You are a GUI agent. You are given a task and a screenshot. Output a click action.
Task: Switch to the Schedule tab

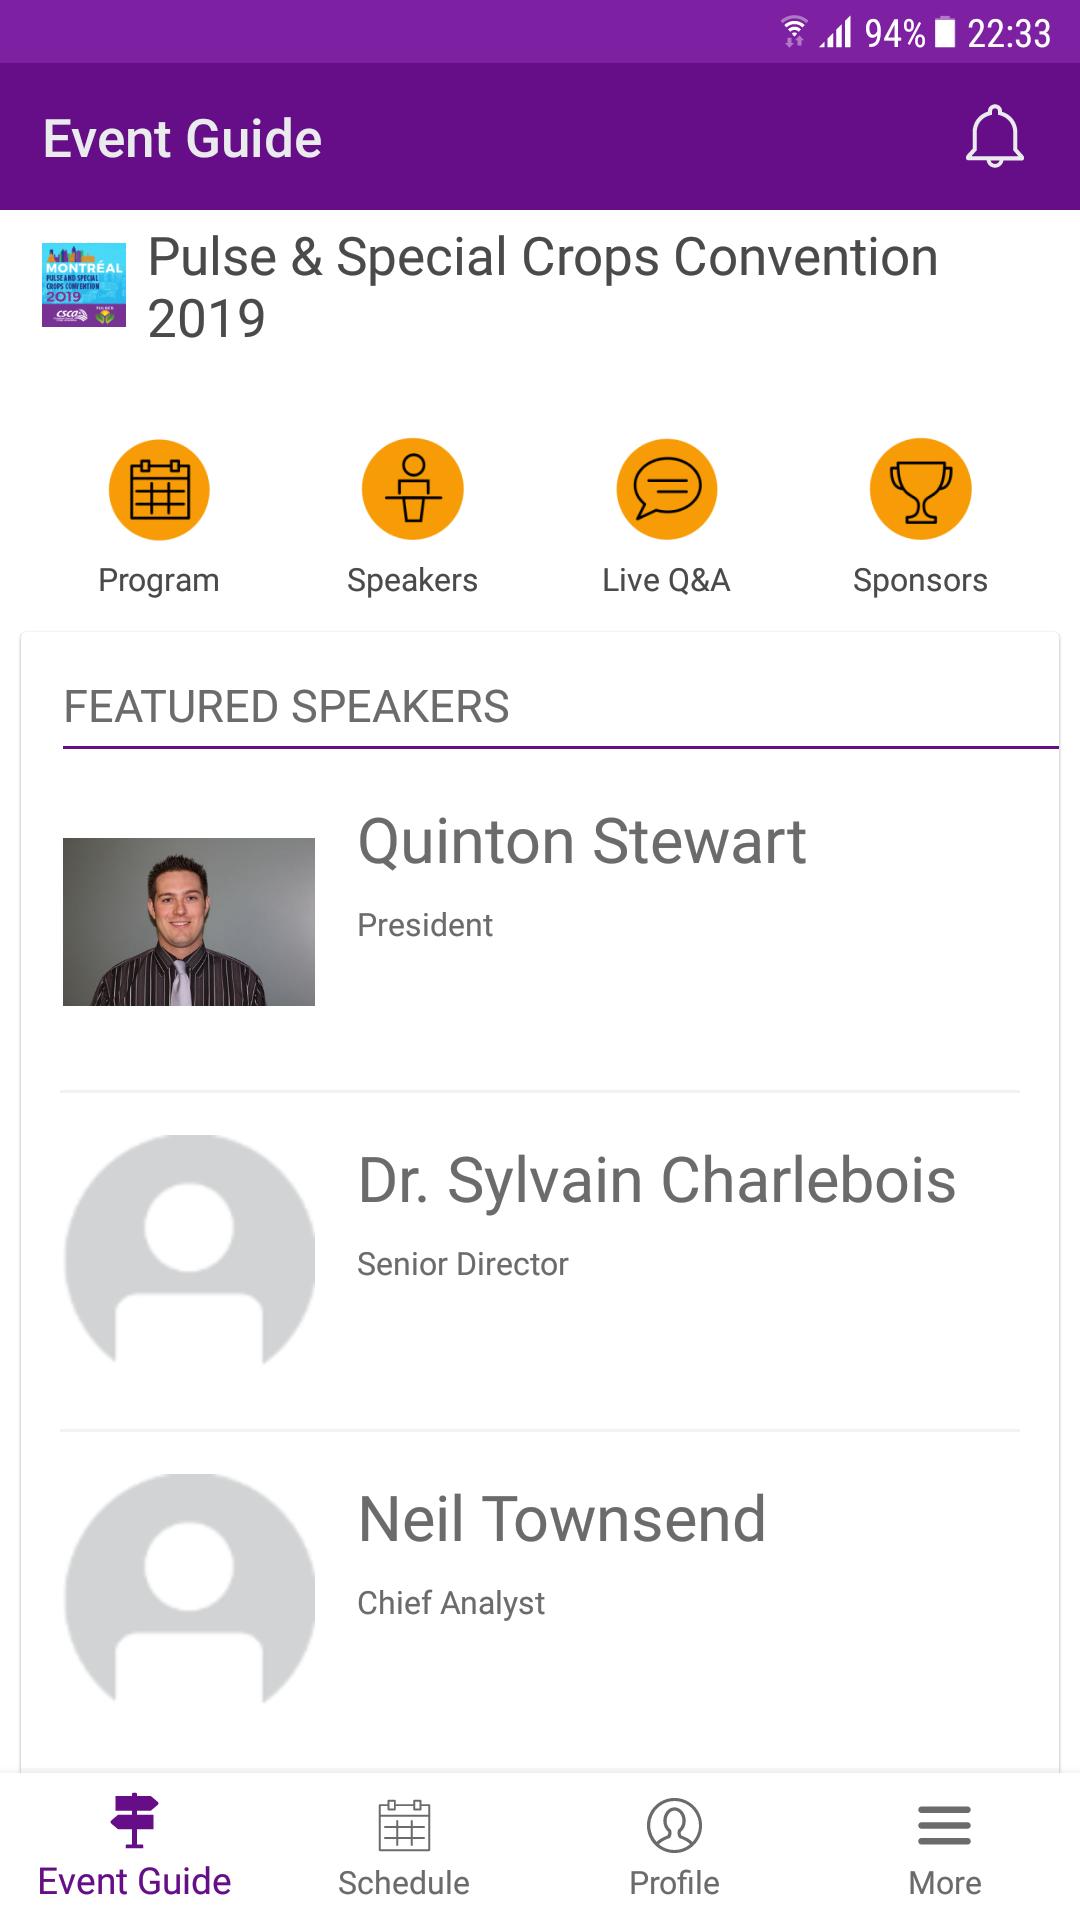404,1848
